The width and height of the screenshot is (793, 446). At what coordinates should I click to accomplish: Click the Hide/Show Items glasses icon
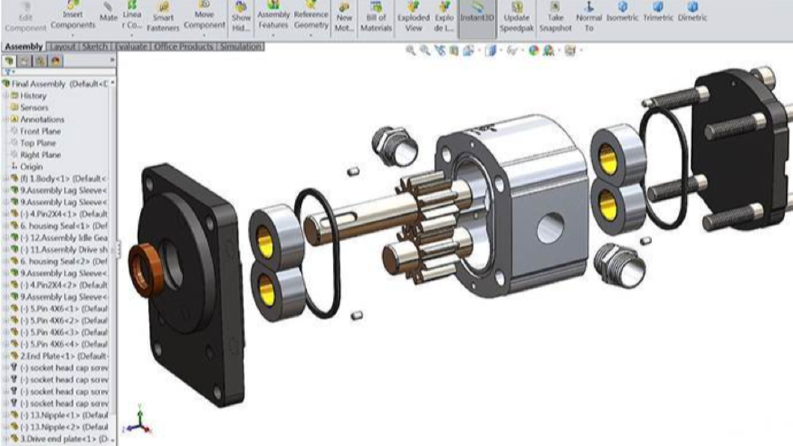pos(512,50)
